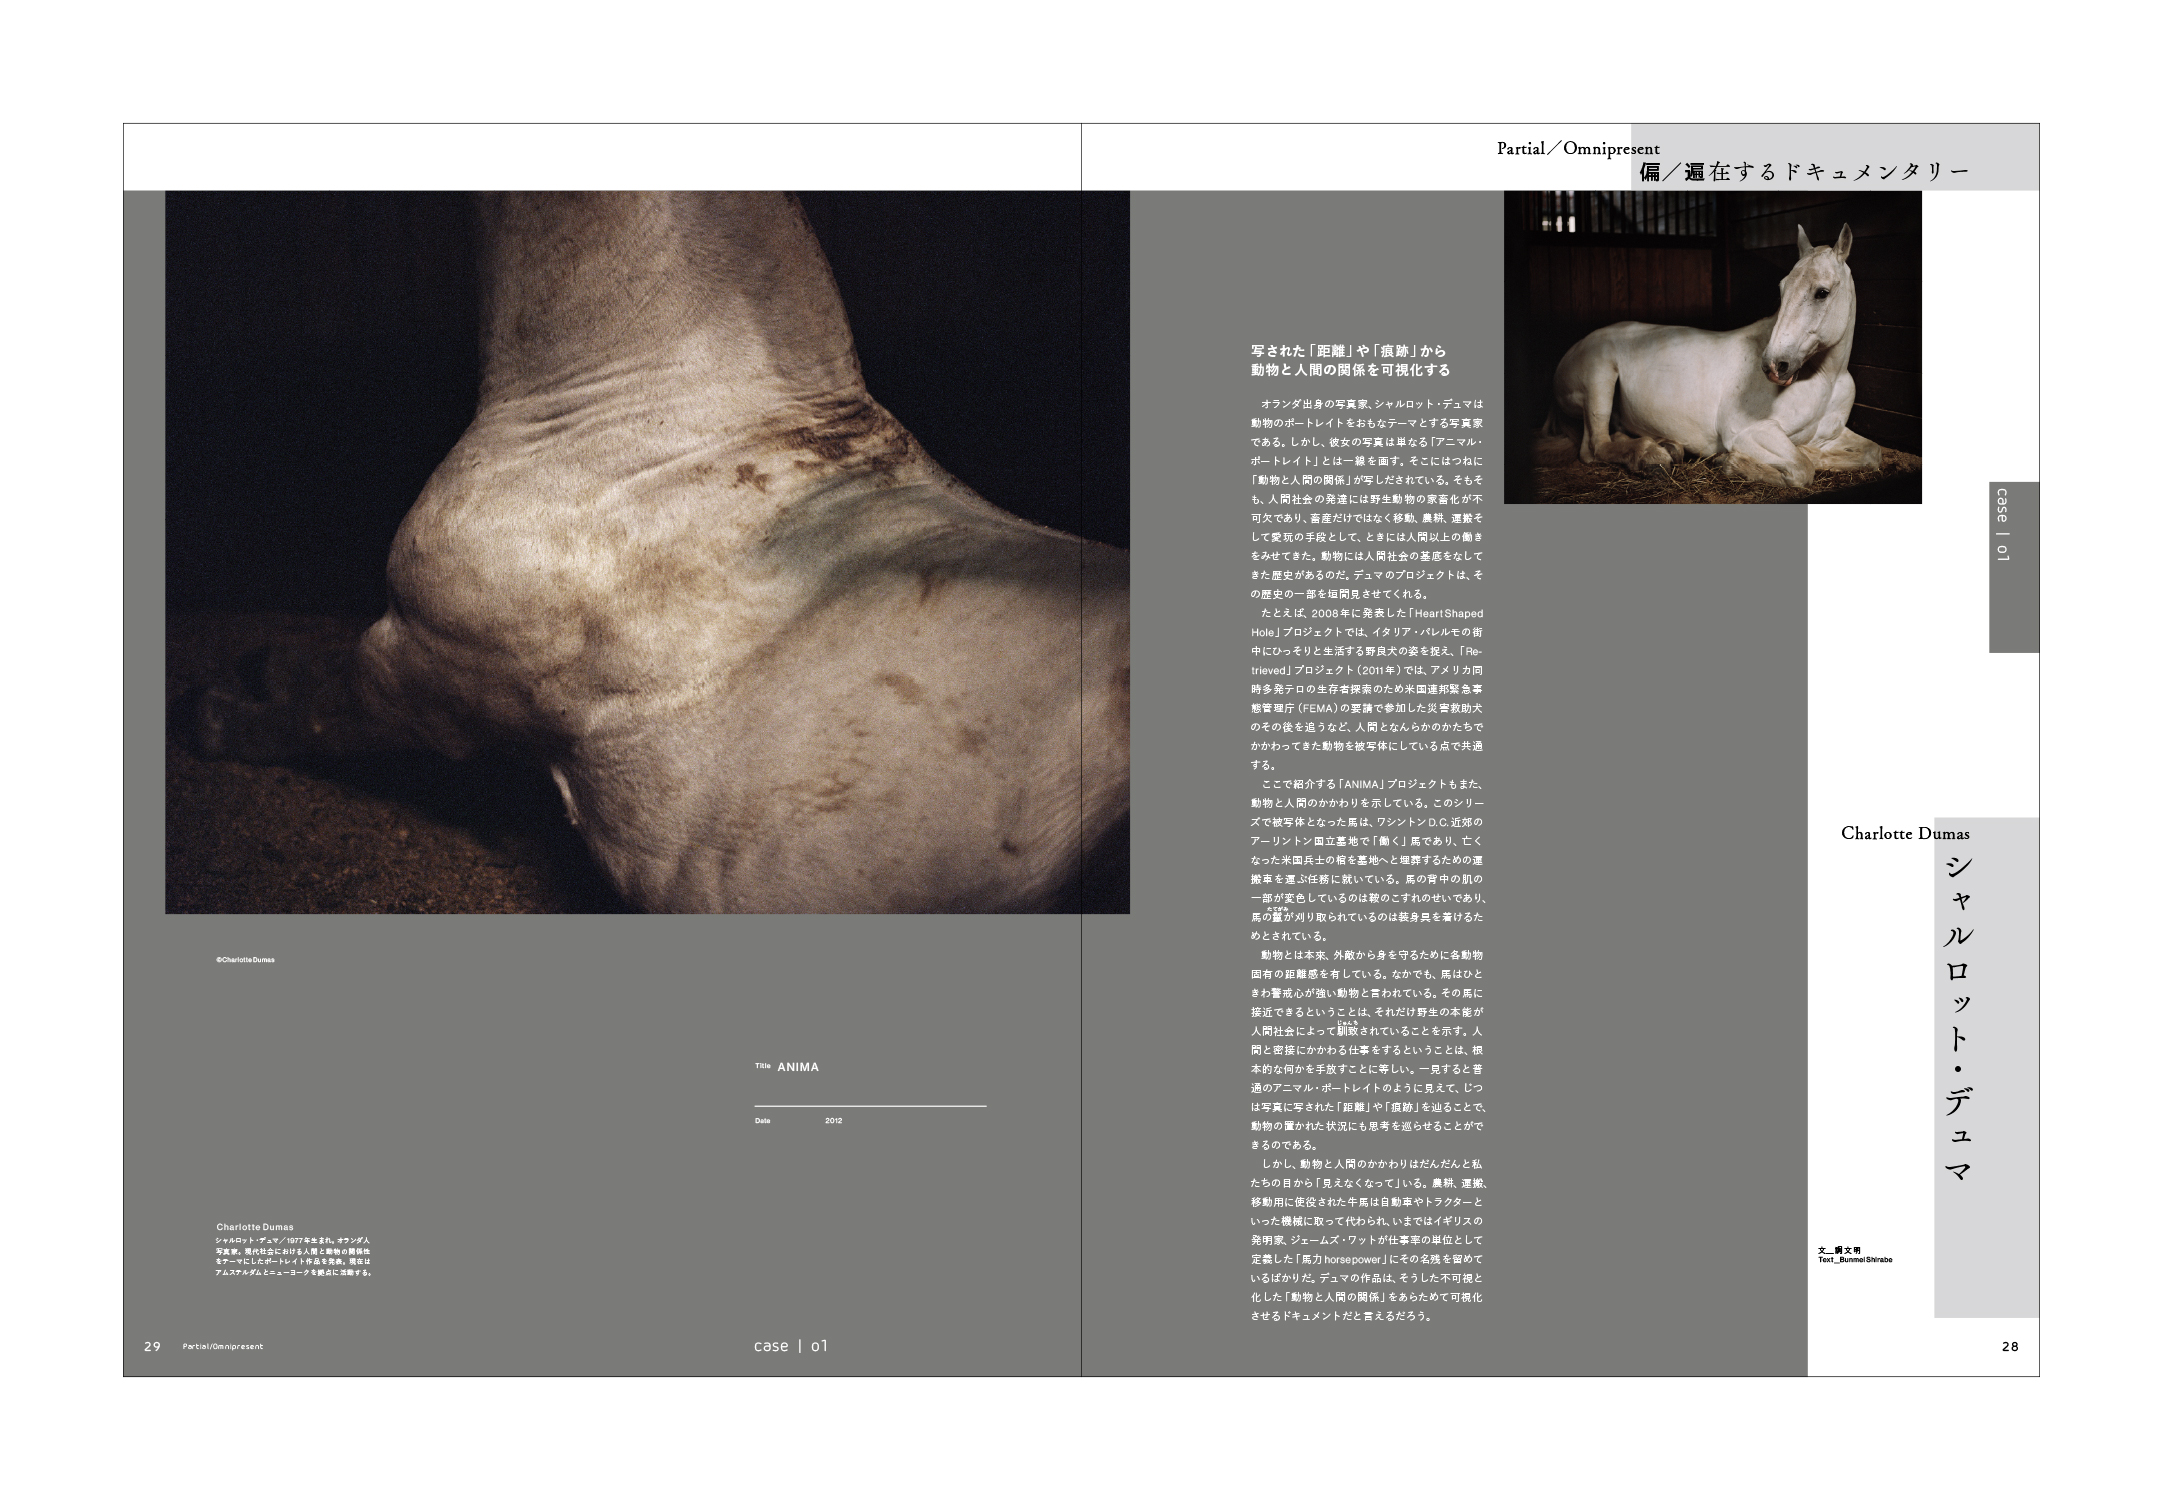This screenshot has width=2163, height=1500.
Task: Click the ©Charlotte Dumas copyright credit
Action: [x=245, y=959]
